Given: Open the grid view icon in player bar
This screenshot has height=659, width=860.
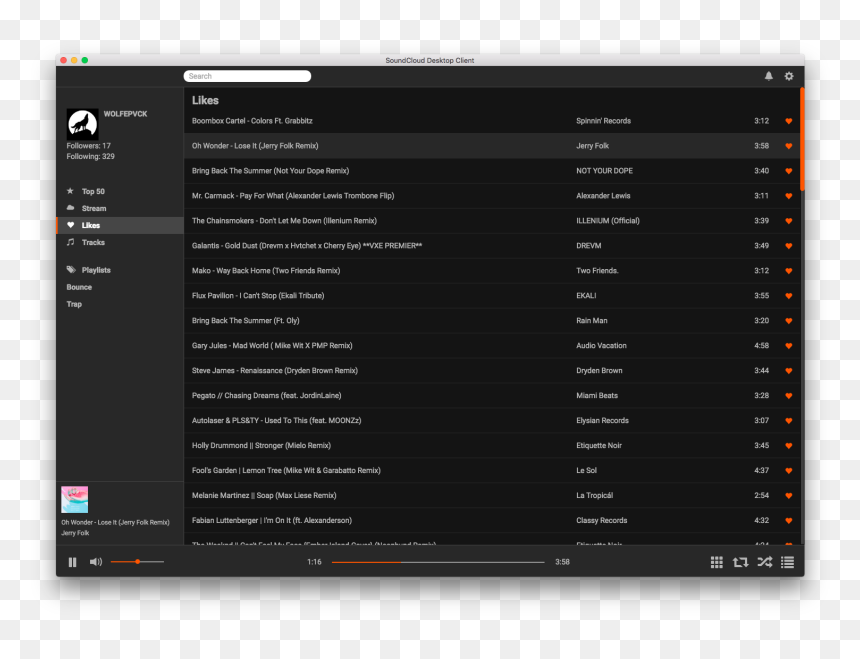Looking at the screenshot, I should 716,562.
